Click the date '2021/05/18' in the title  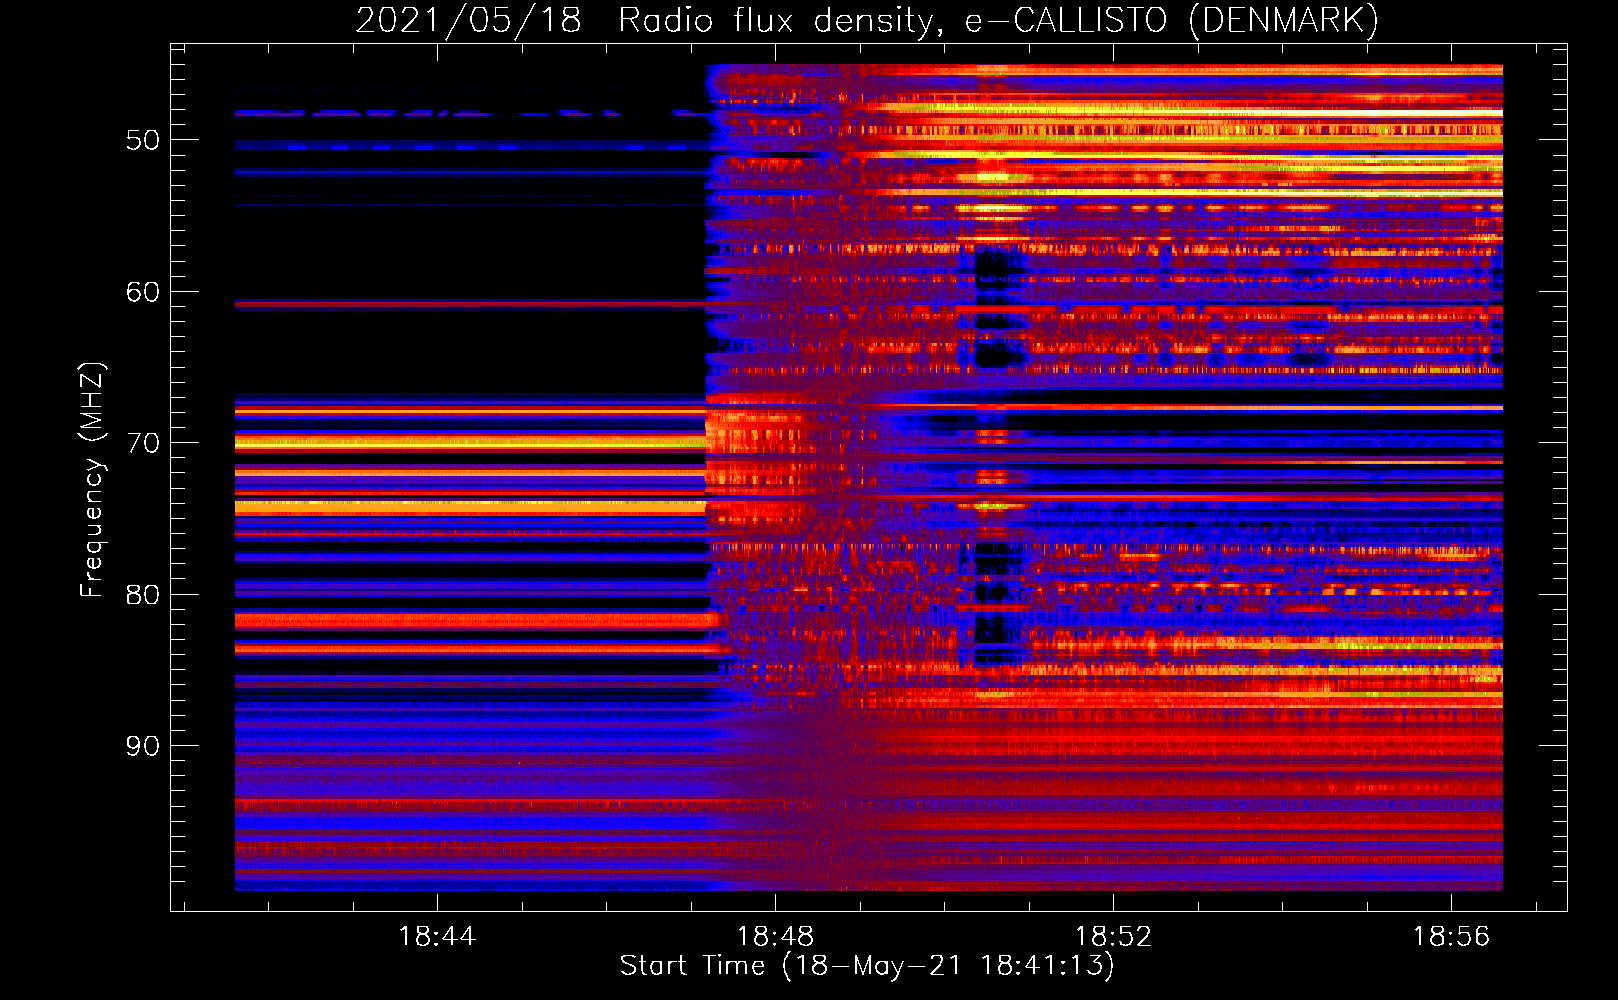468,20
